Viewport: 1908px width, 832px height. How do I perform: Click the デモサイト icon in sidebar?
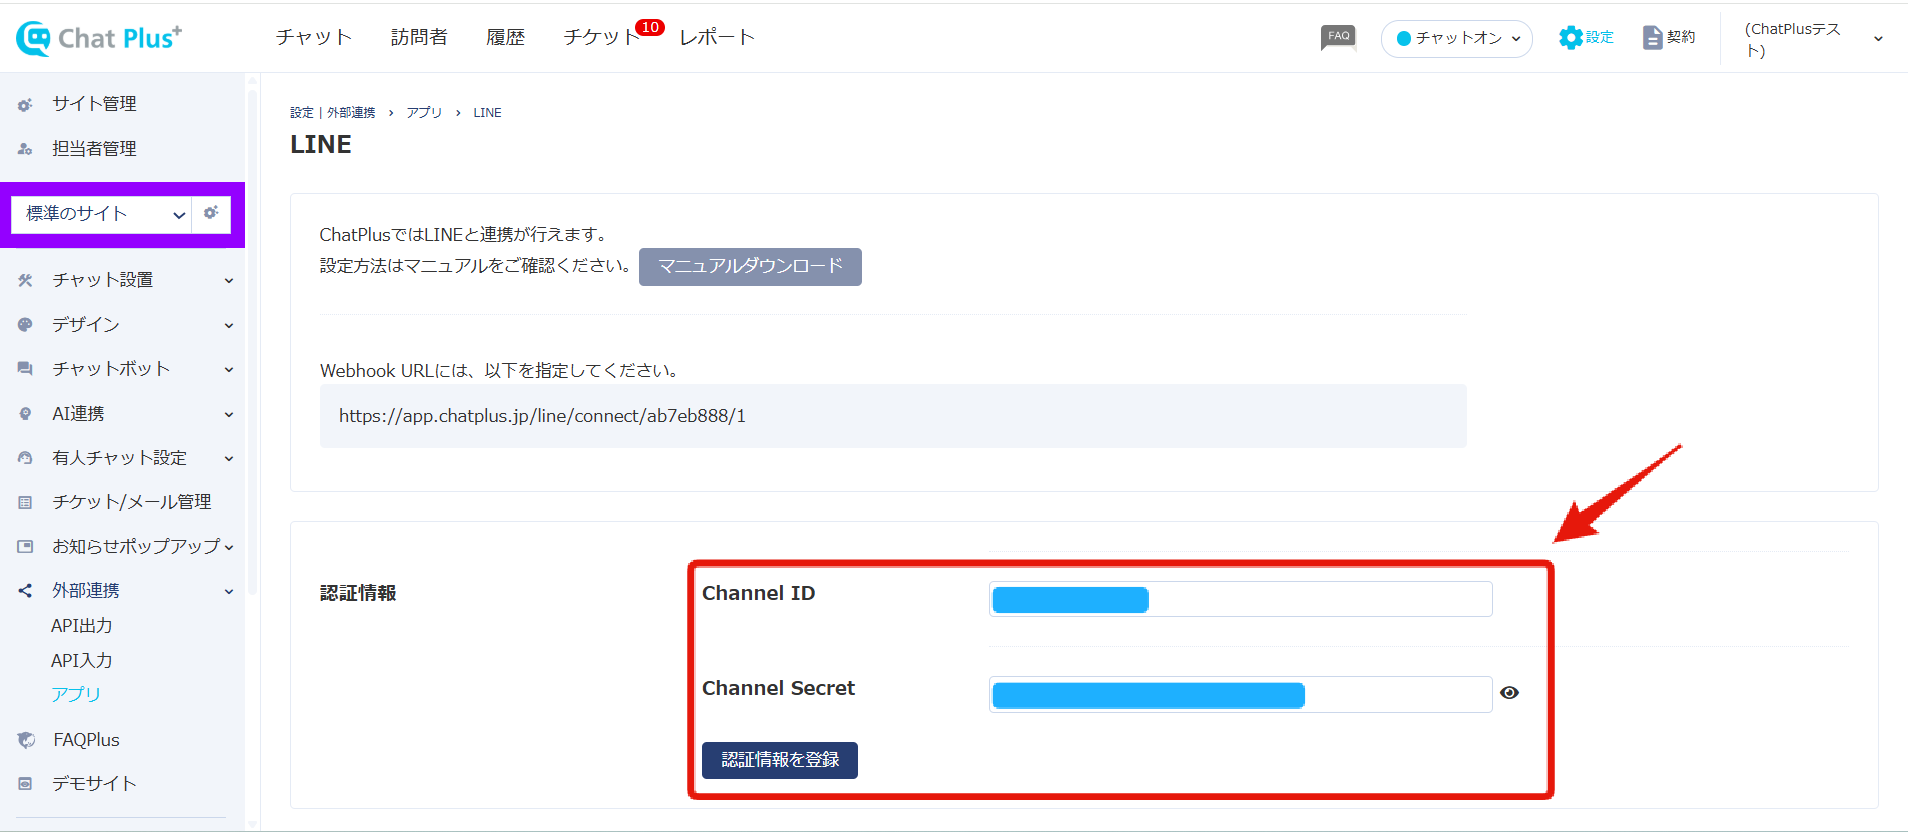click(x=25, y=784)
